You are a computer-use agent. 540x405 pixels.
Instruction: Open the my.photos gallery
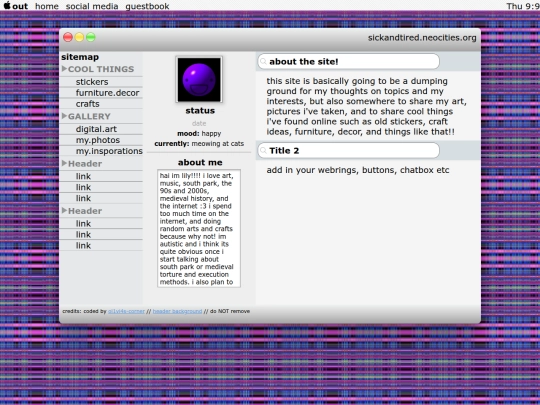(98, 140)
